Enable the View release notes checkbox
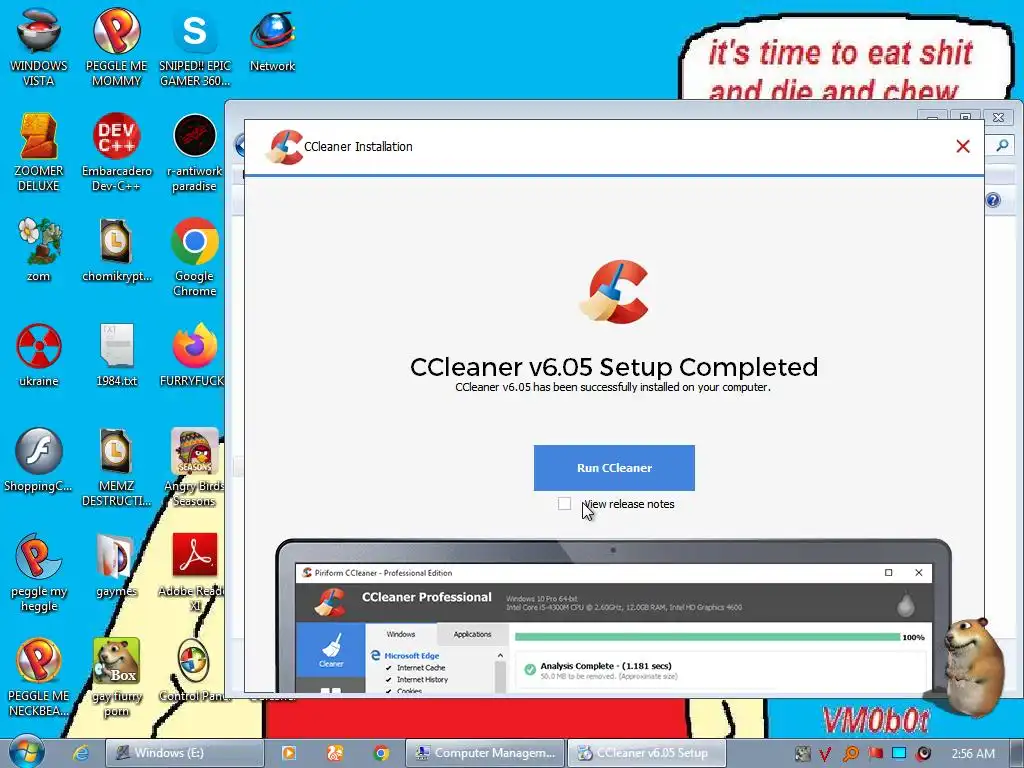 (x=564, y=504)
